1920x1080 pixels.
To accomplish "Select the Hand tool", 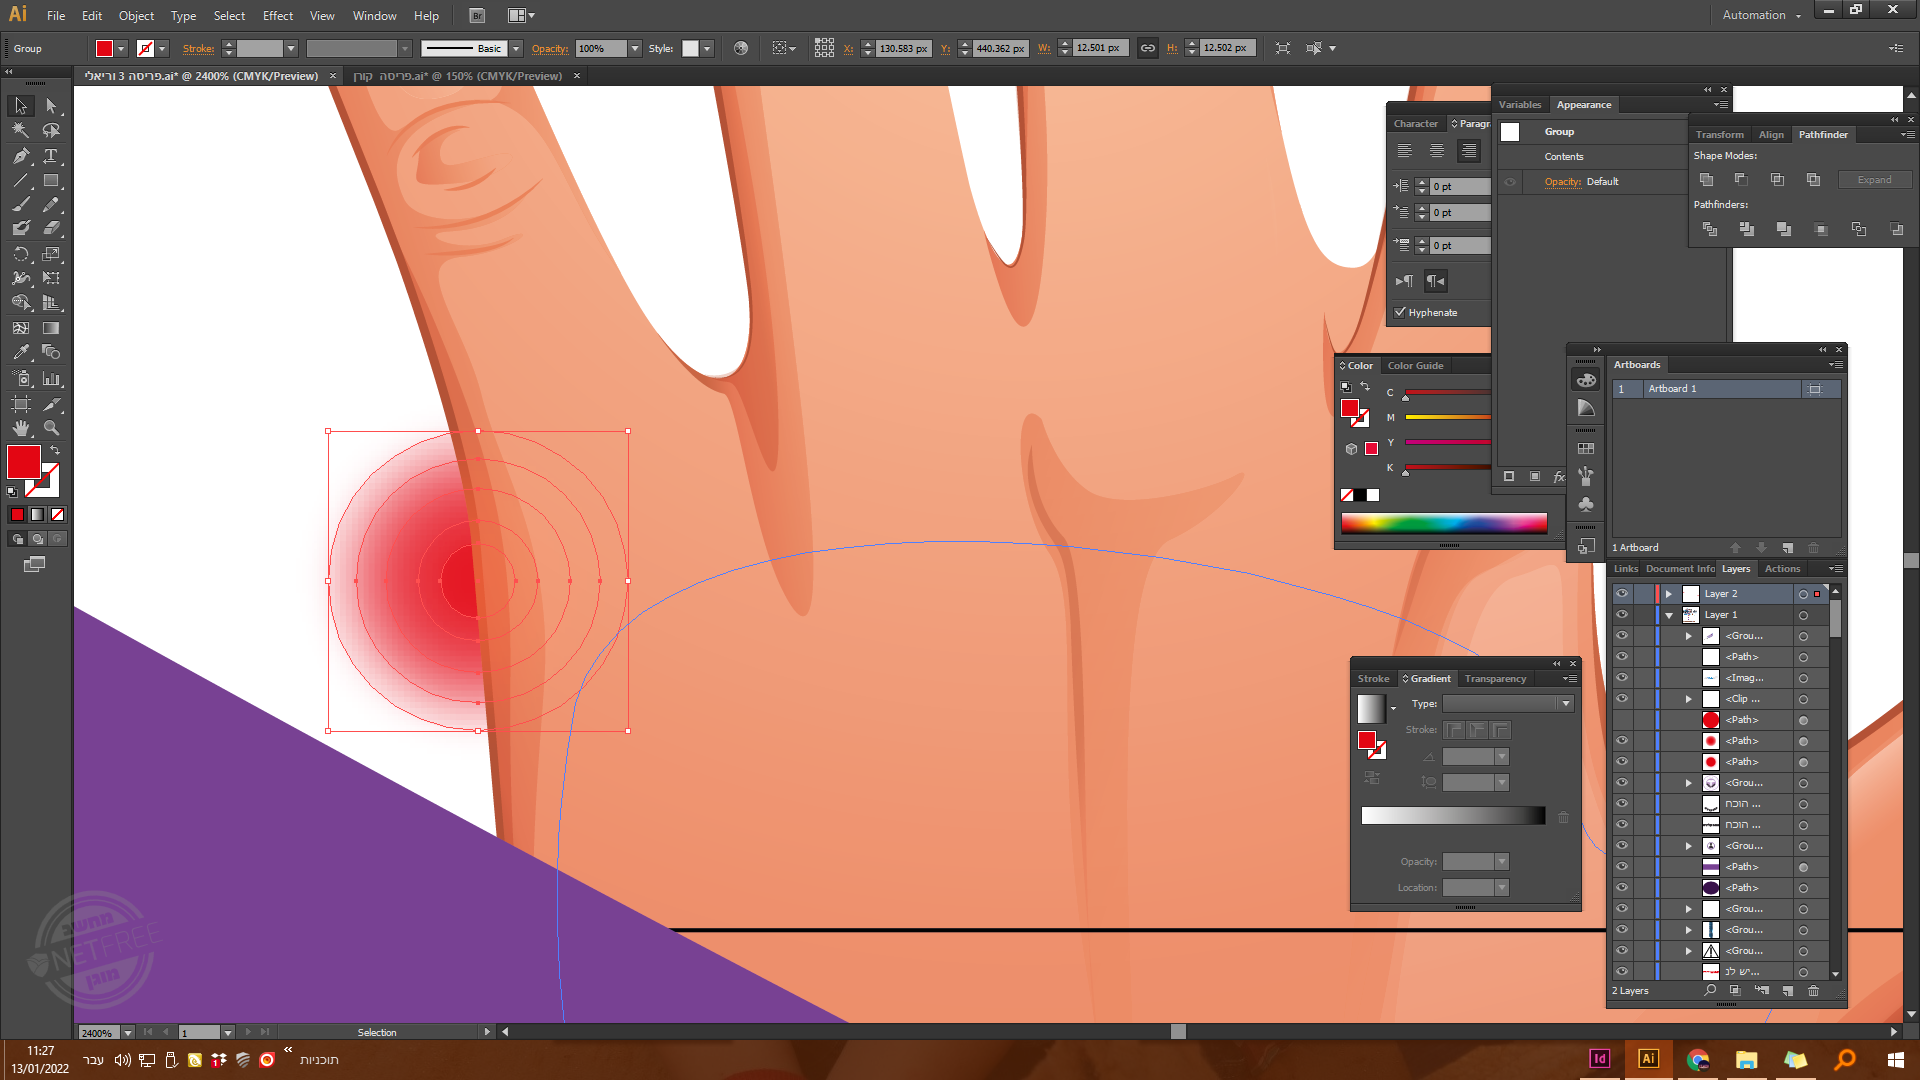I will (20, 428).
